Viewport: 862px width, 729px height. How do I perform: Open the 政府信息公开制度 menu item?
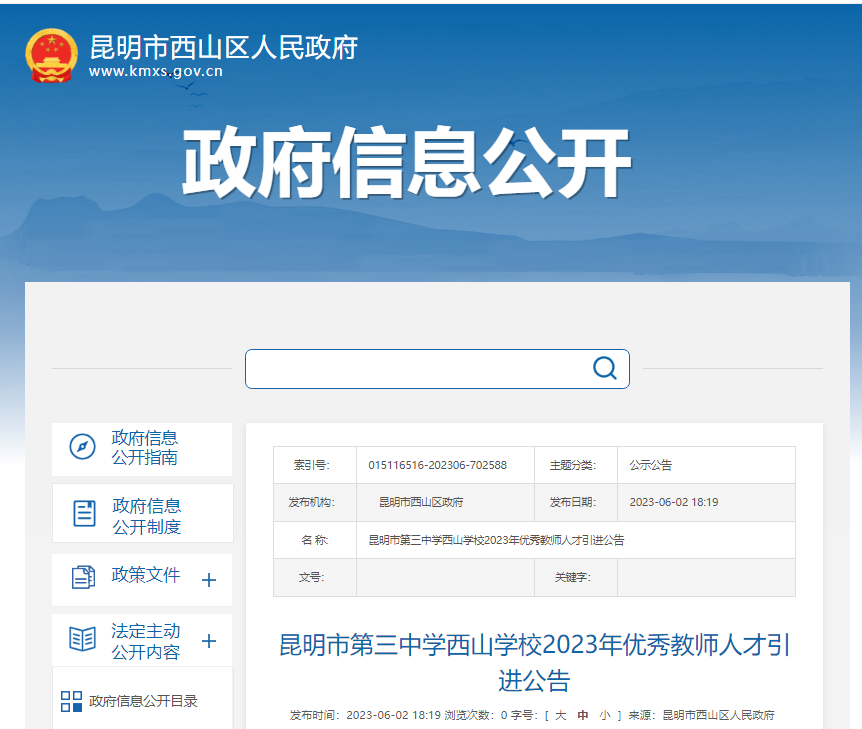click(147, 516)
